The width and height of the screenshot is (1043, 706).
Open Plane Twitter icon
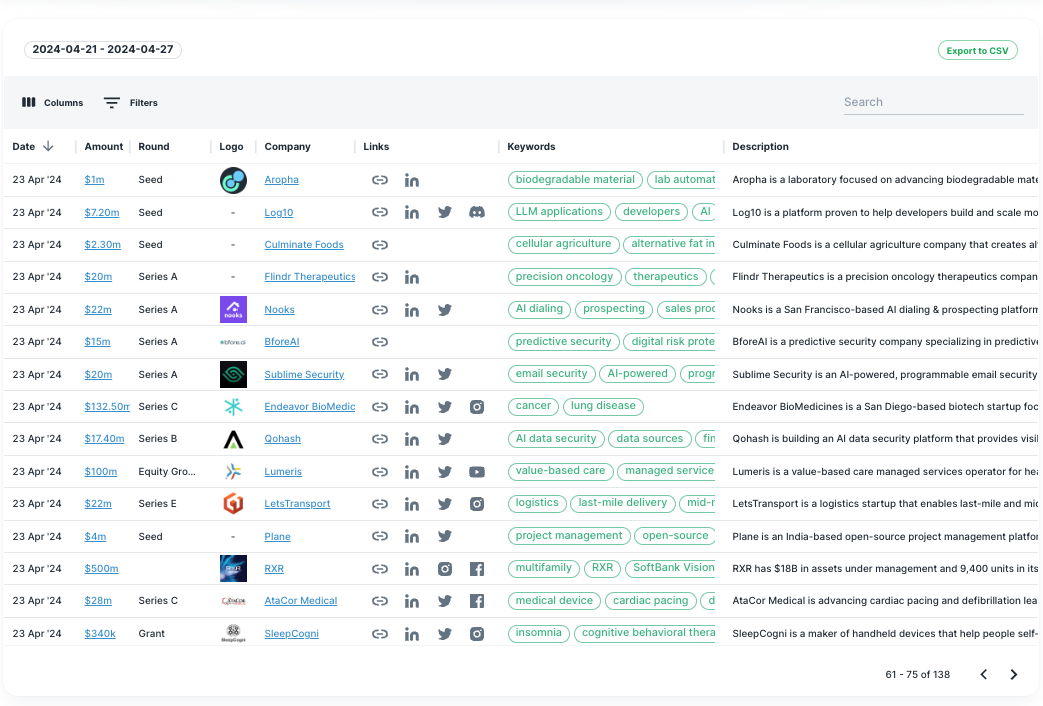[x=445, y=536]
